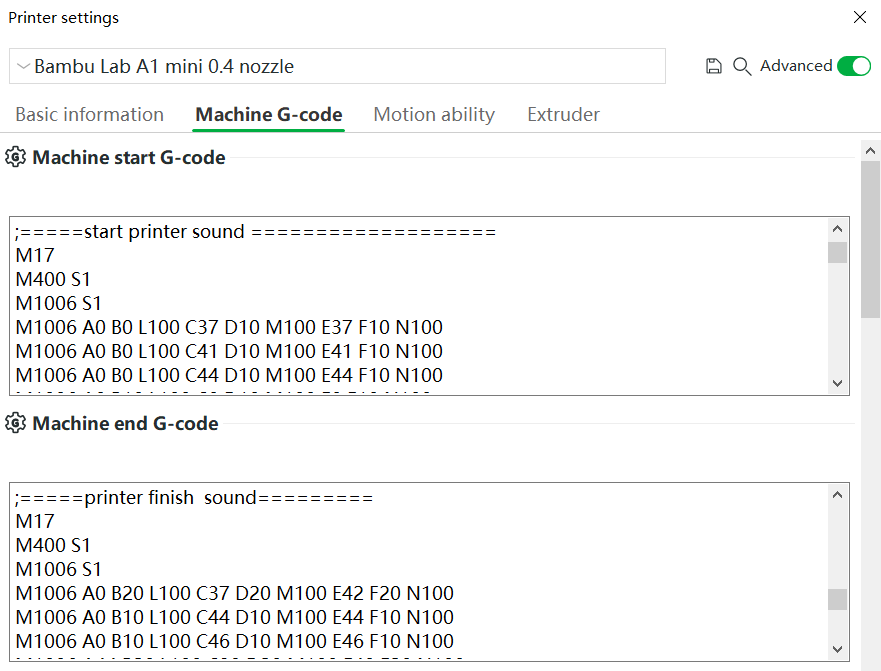The width and height of the screenshot is (881, 671).
Task: Open the Motion ability tab
Action: pyautogui.click(x=434, y=115)
